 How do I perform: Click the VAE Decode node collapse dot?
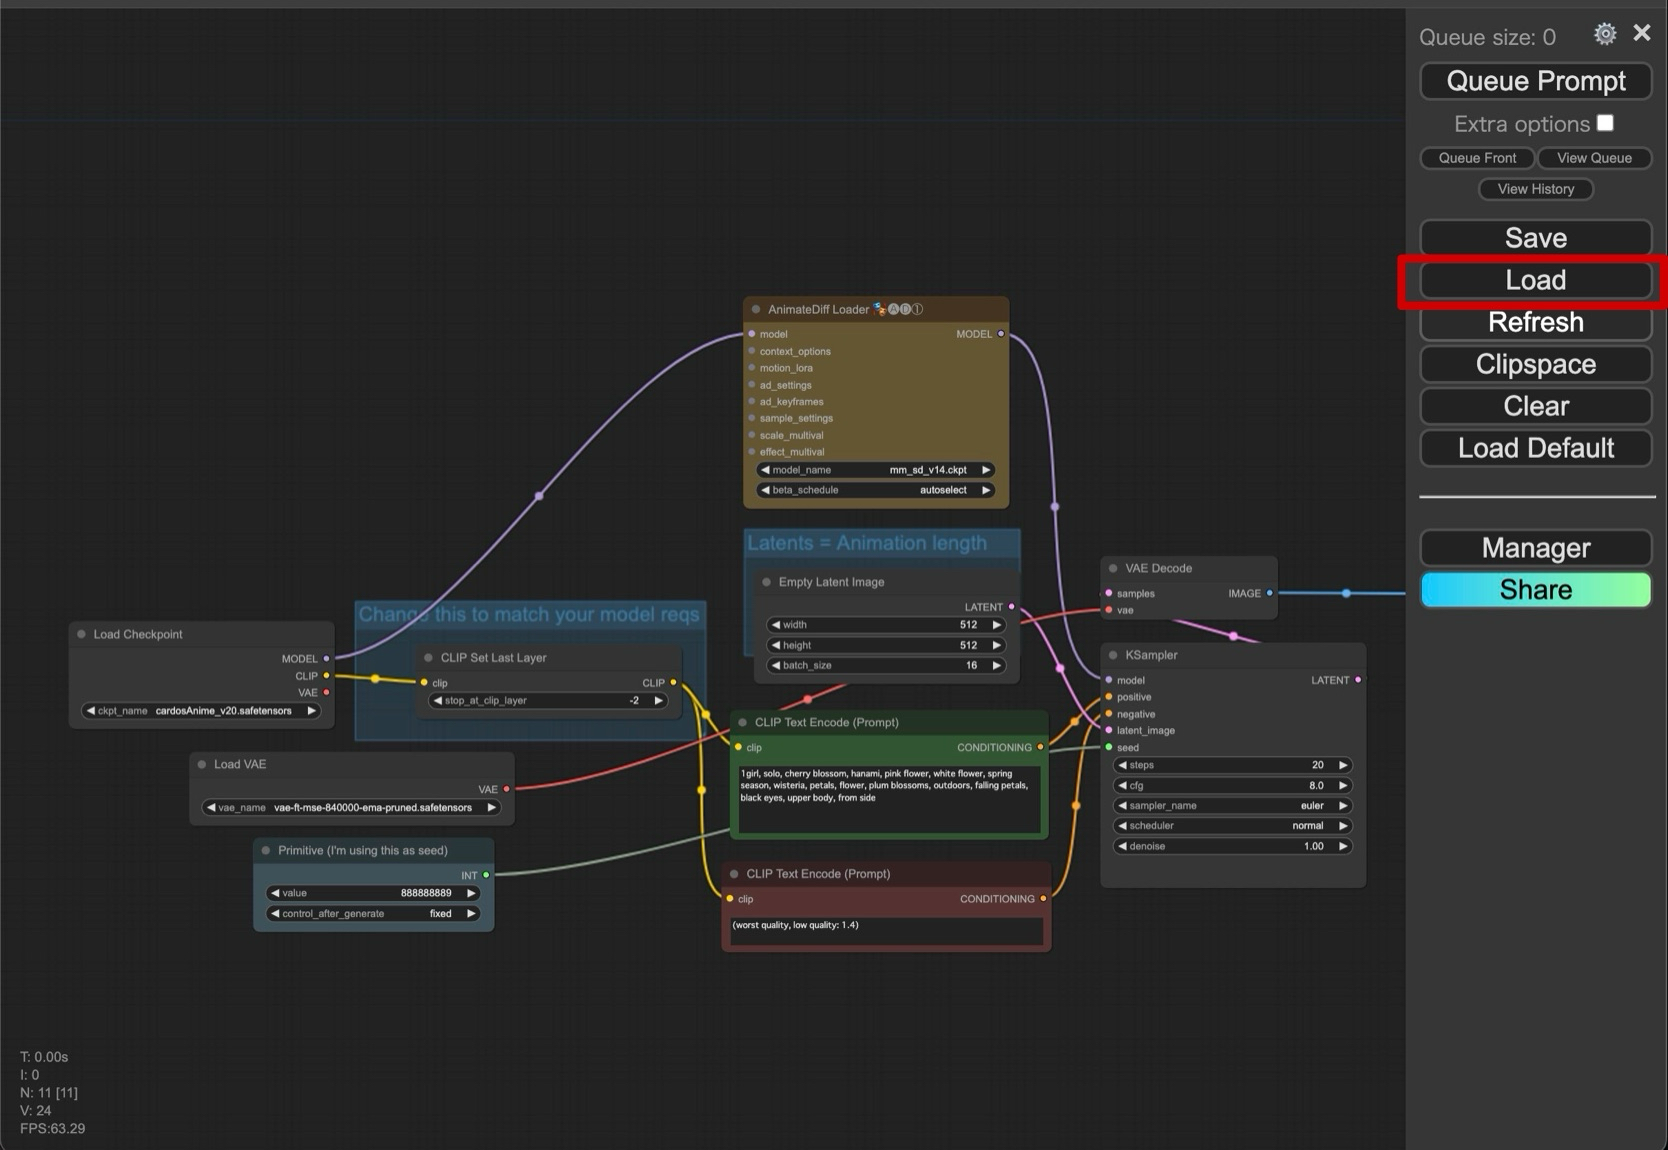pos(1113,568)
